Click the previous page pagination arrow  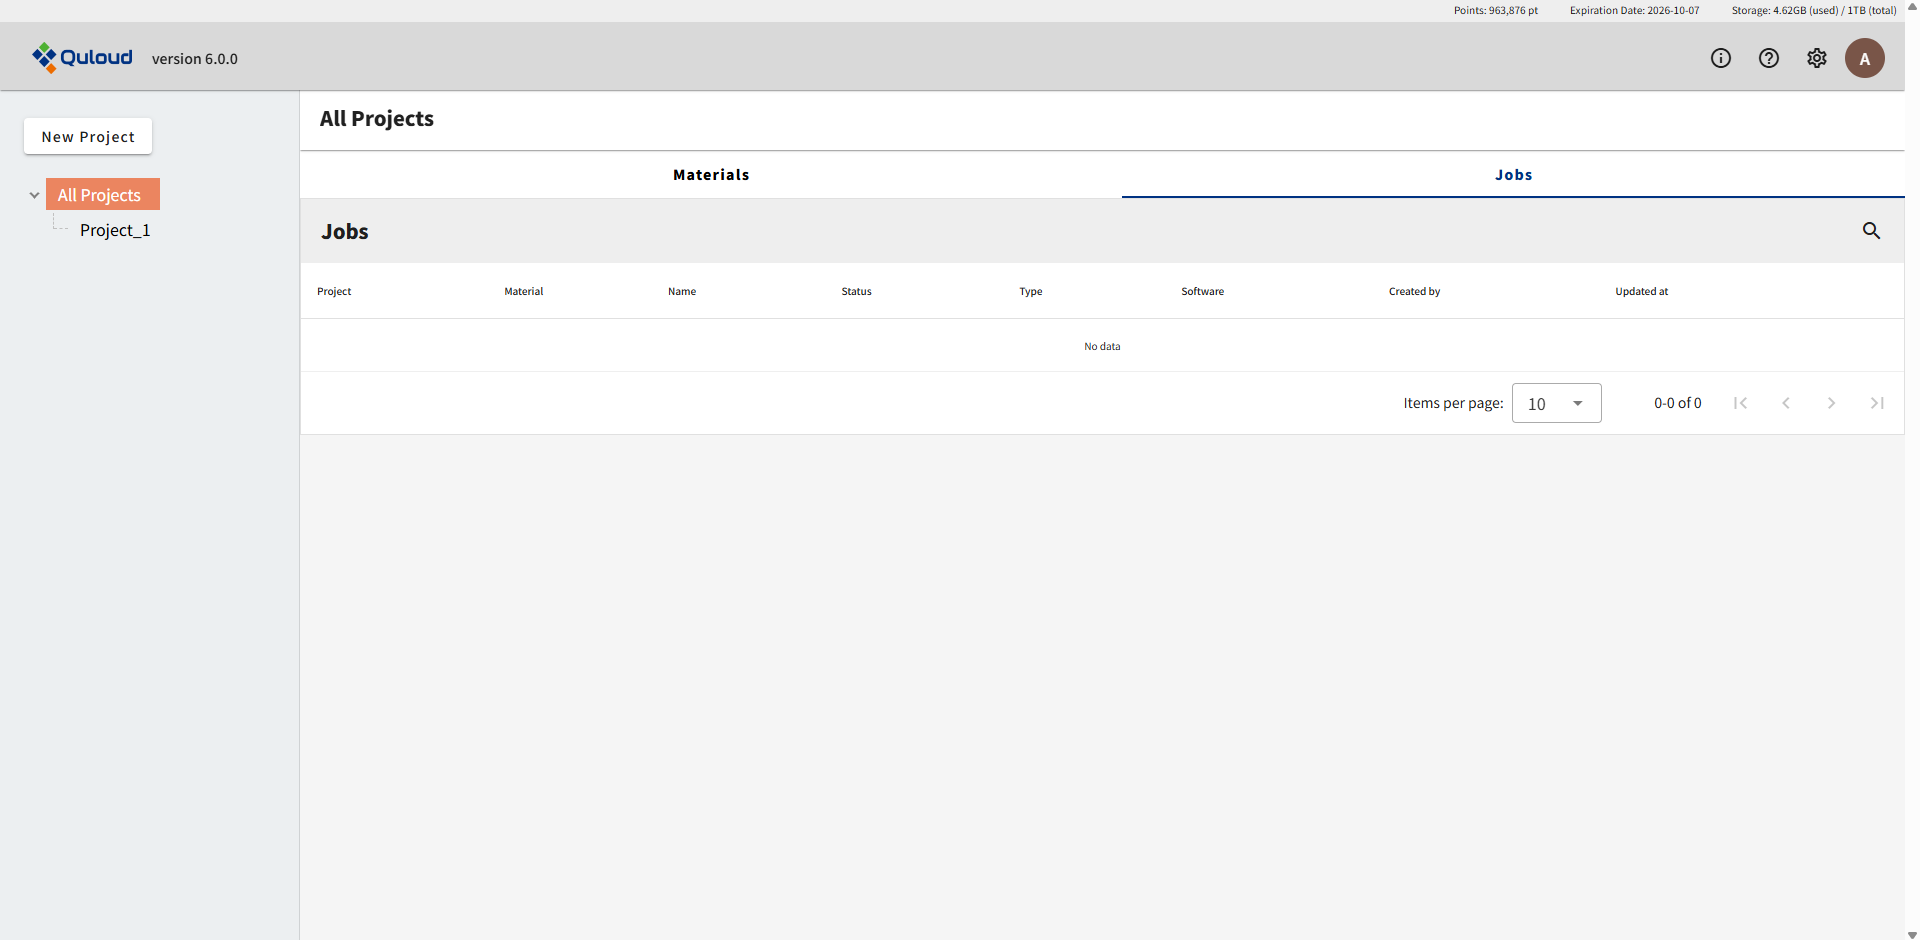pyautogui.click(x=1785, y=403)
